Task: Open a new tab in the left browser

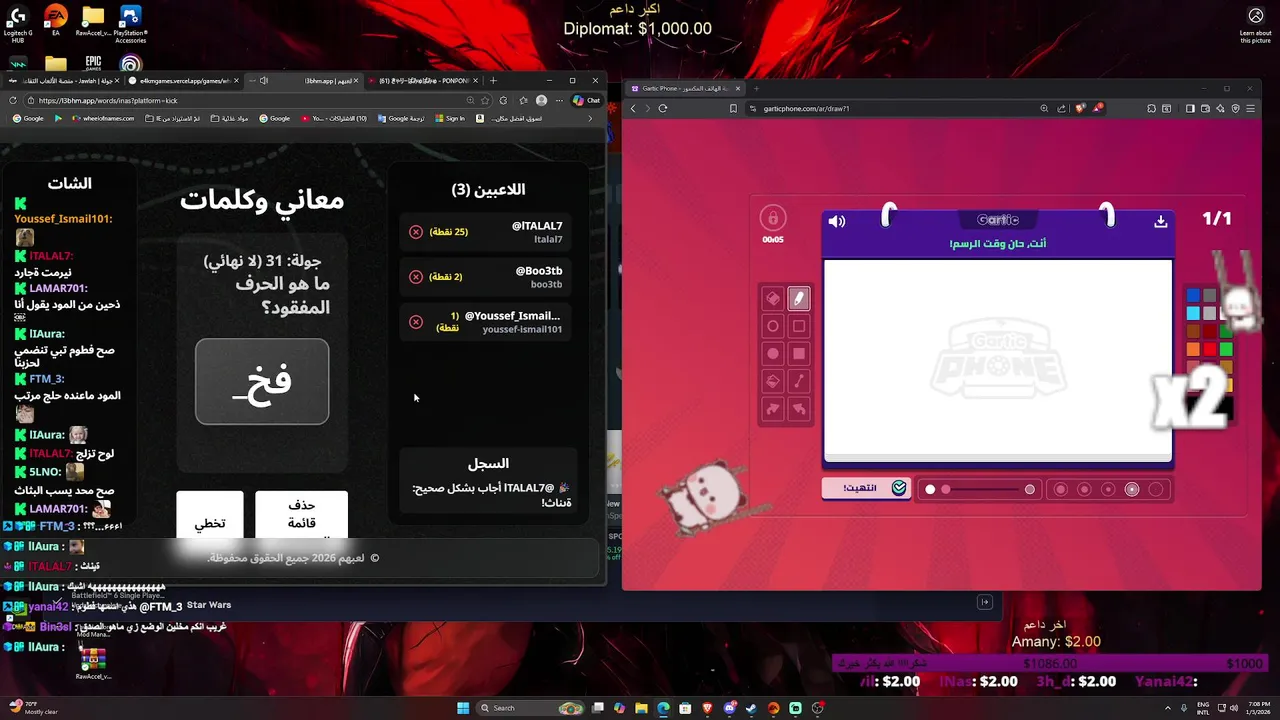Action: 493,80
